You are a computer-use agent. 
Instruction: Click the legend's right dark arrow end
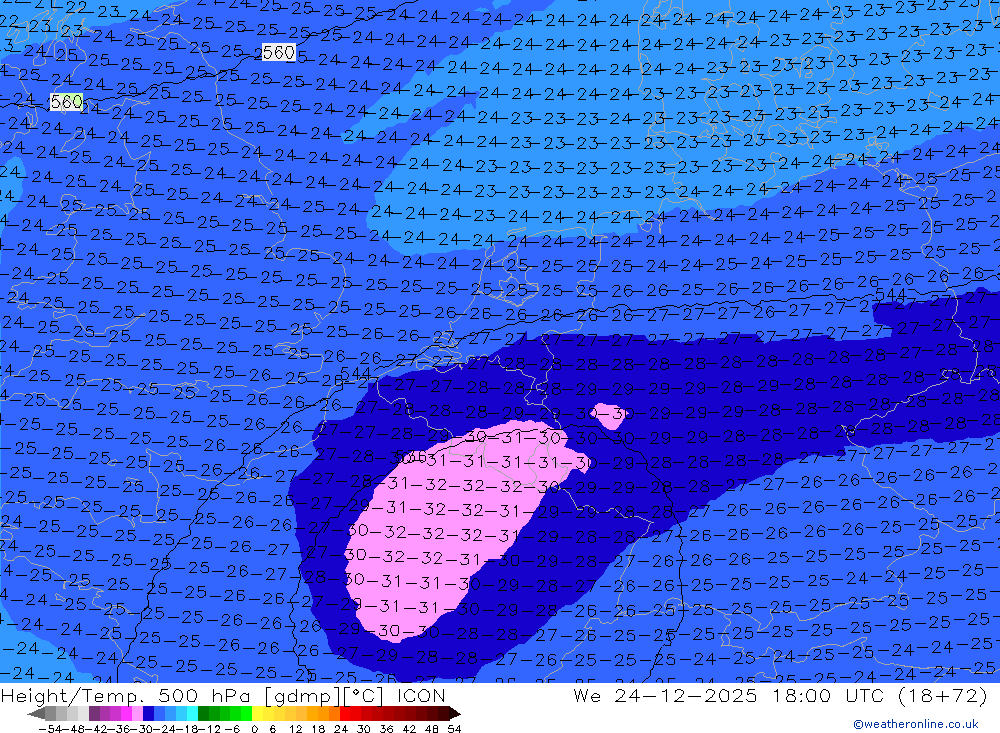(455, 713)
